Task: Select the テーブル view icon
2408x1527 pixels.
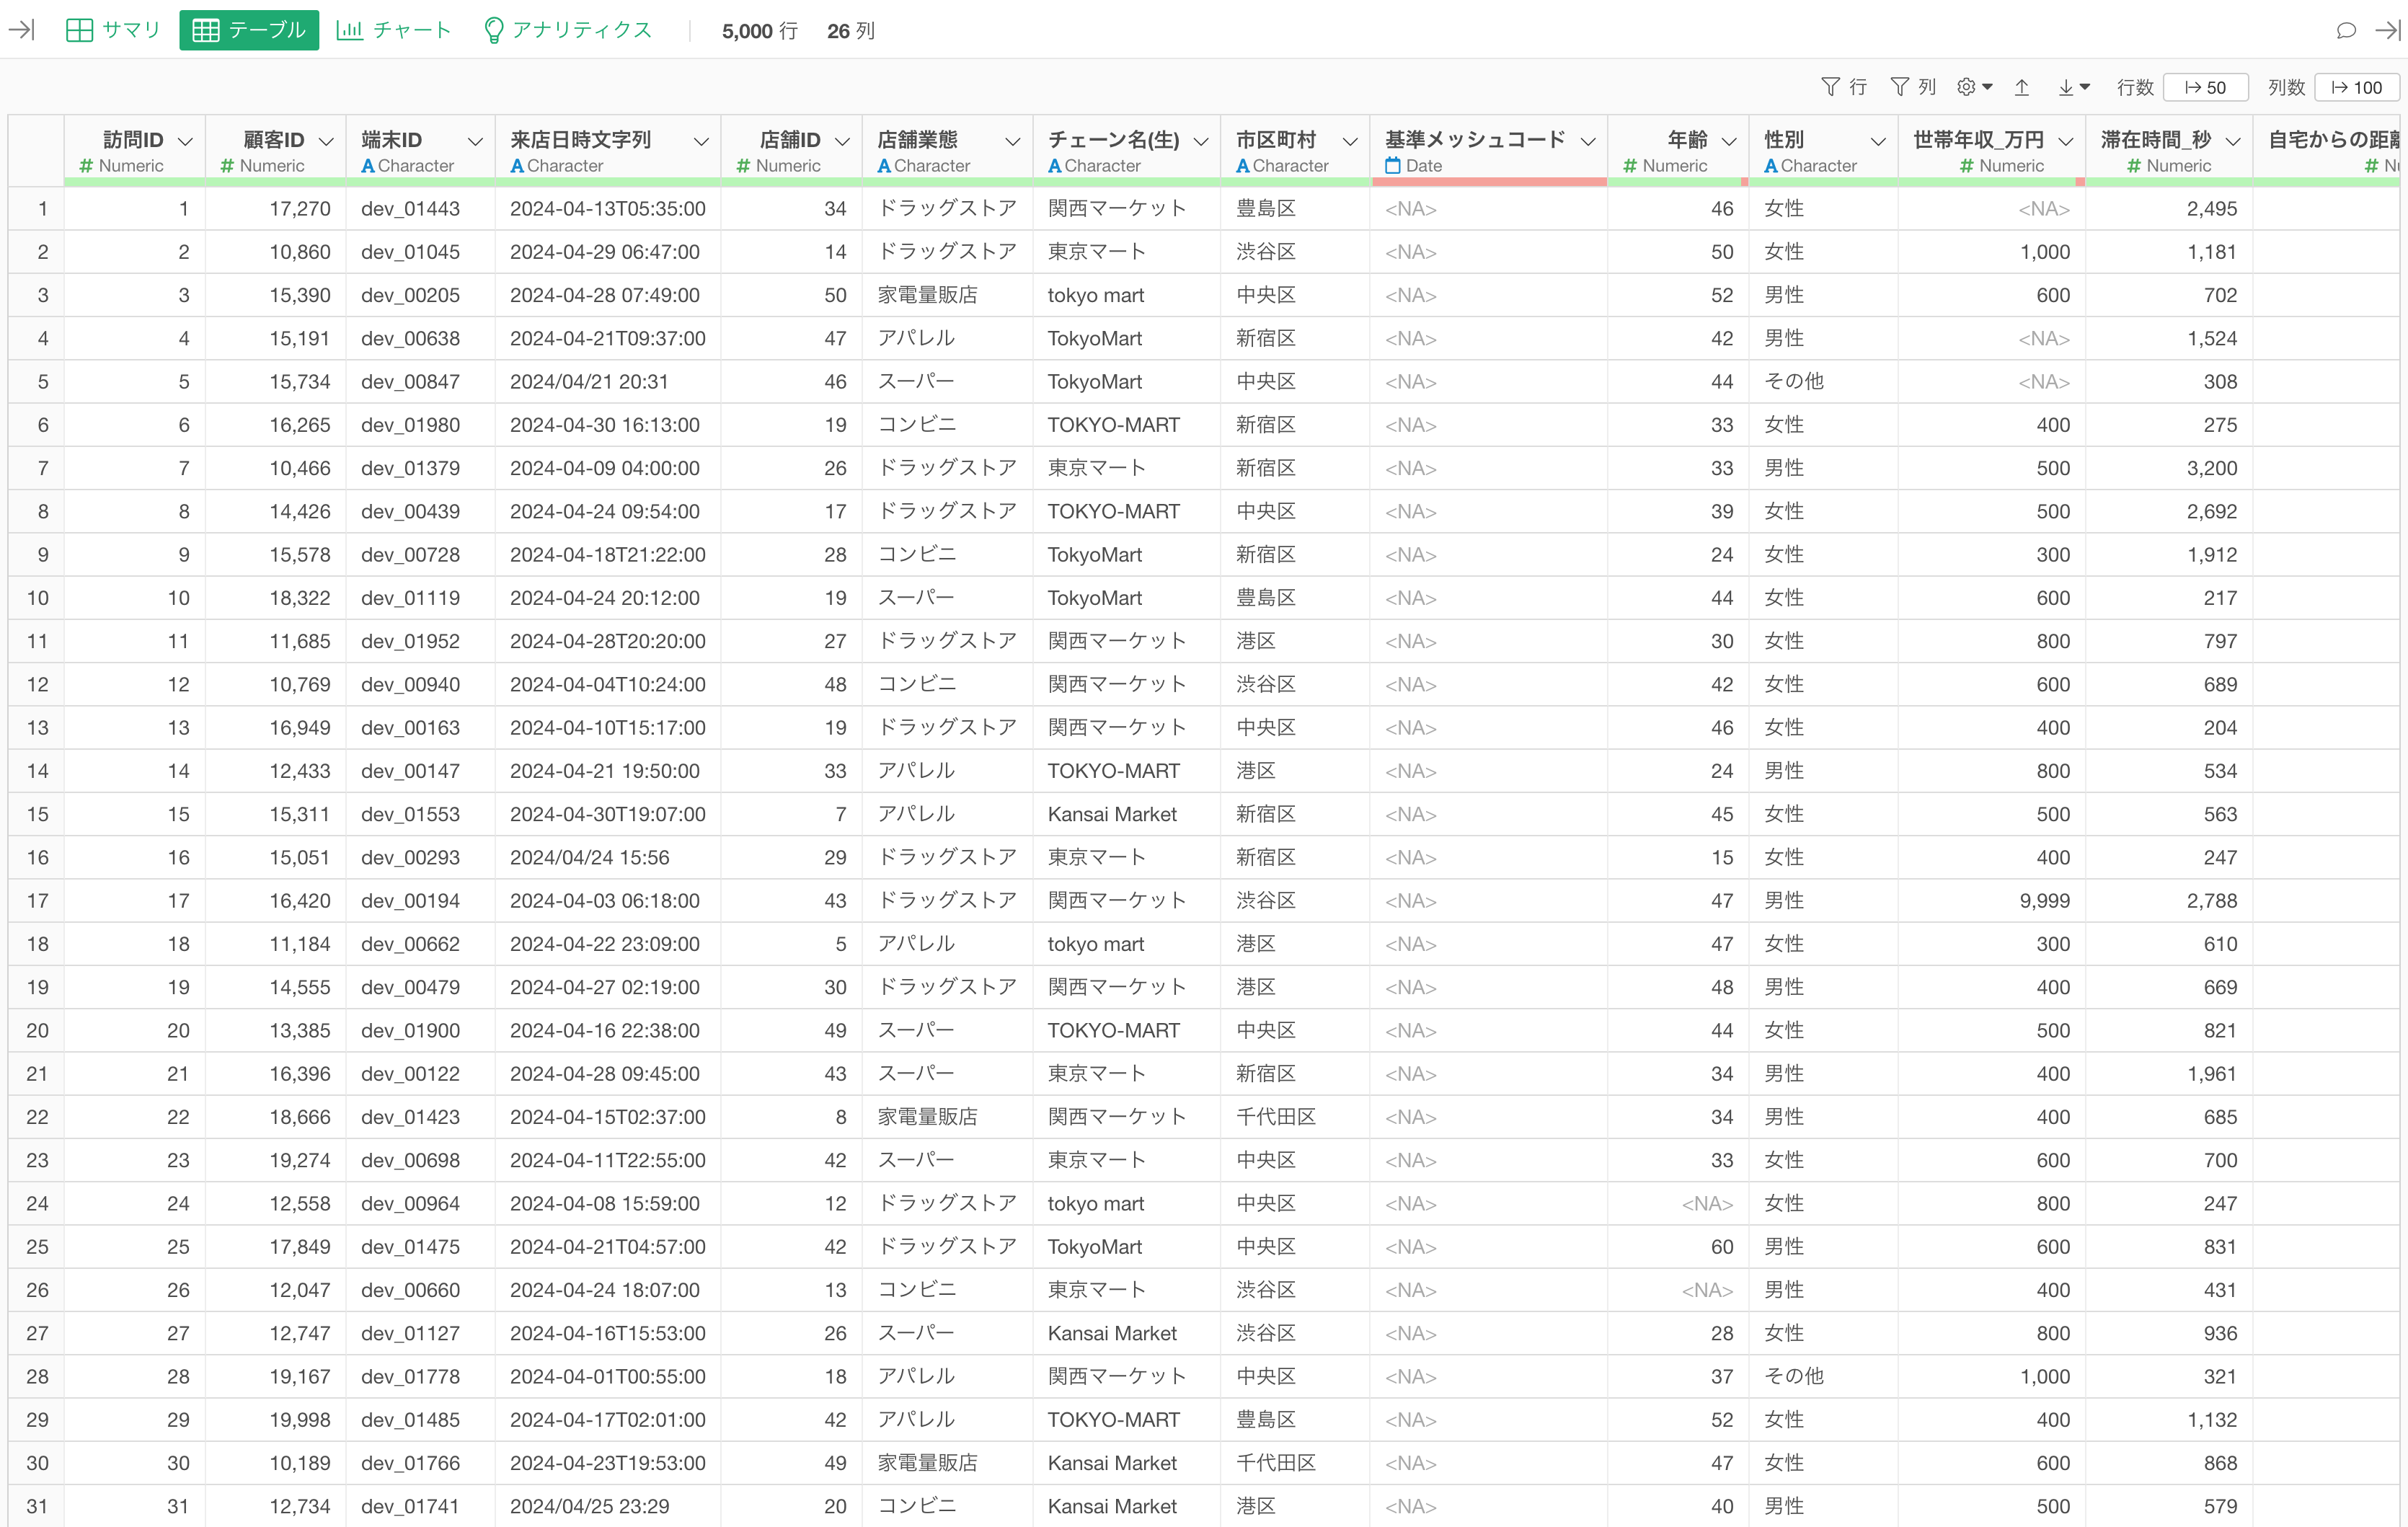Action: click(206, 30)
